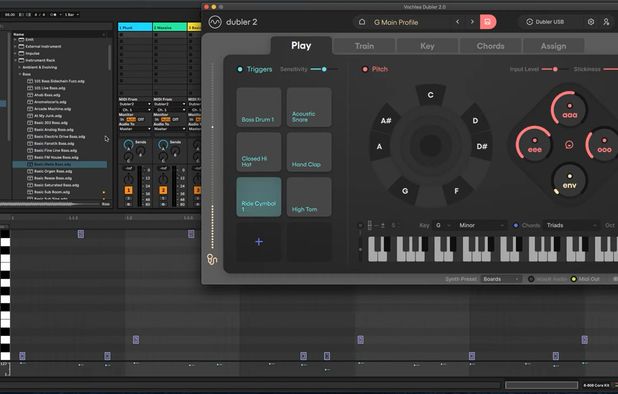Set track 1 Monitor to Off

[141, 119]
